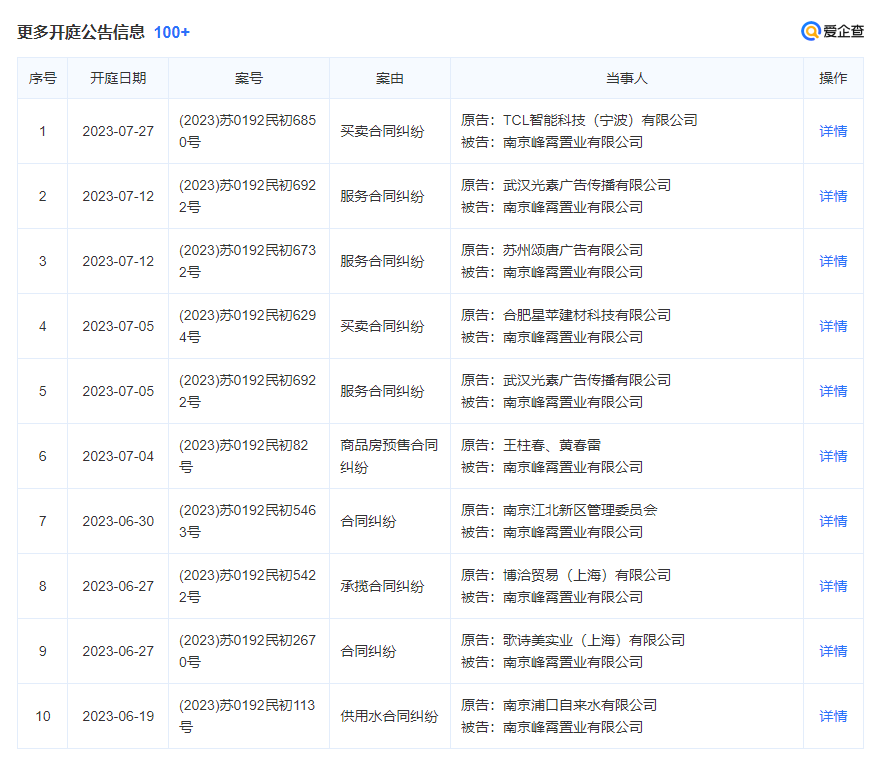Click the 案号 column header
Viewport: 878px width, 760px height.
(249, 78)
